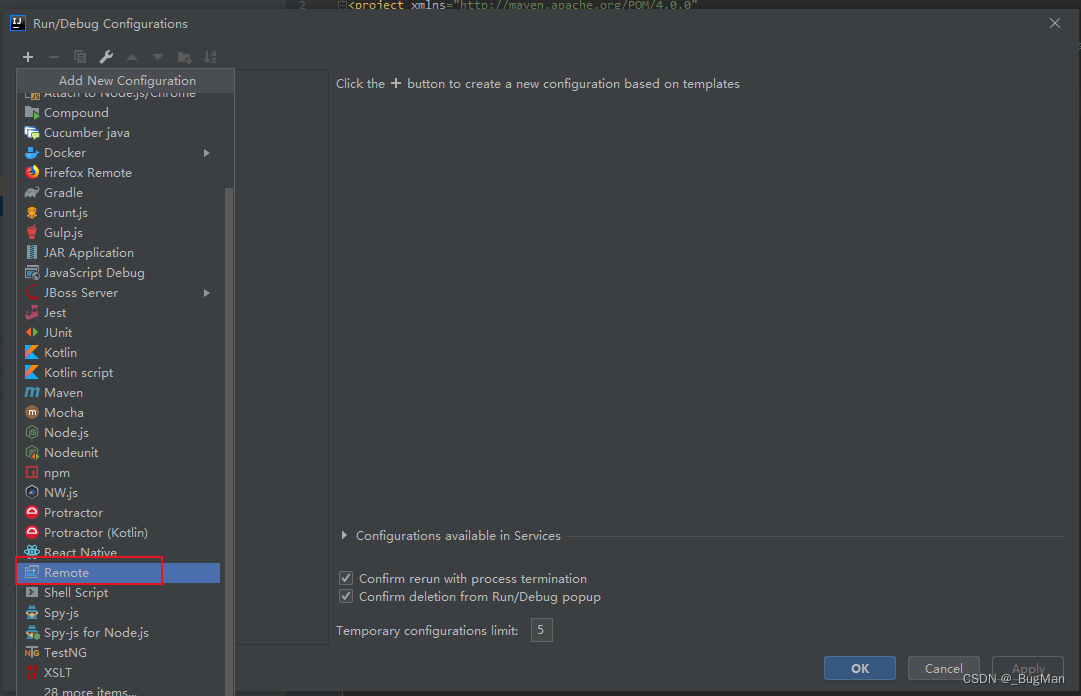Image resolution: width=1081 pixels, height=696 pixels.
Task: Select Gradle configuration type
Action: (119, 192)
